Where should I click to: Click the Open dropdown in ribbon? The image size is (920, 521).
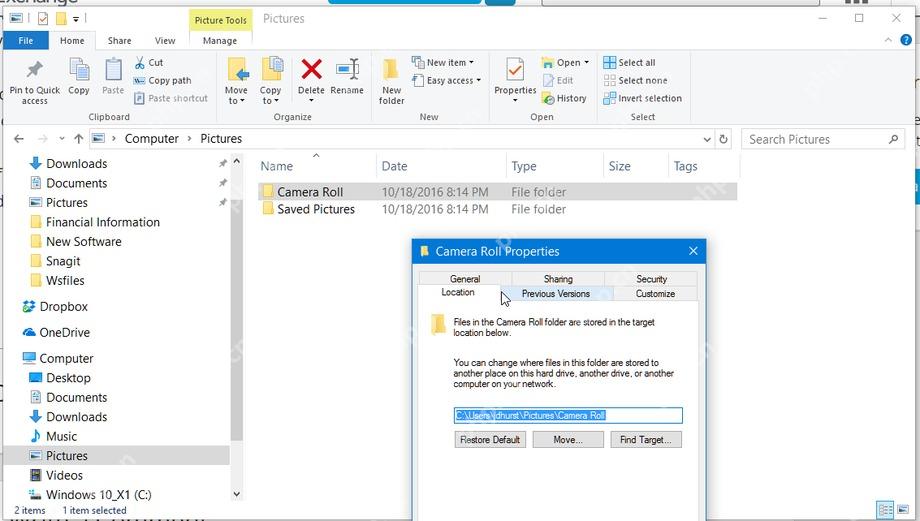coord(565,62)
